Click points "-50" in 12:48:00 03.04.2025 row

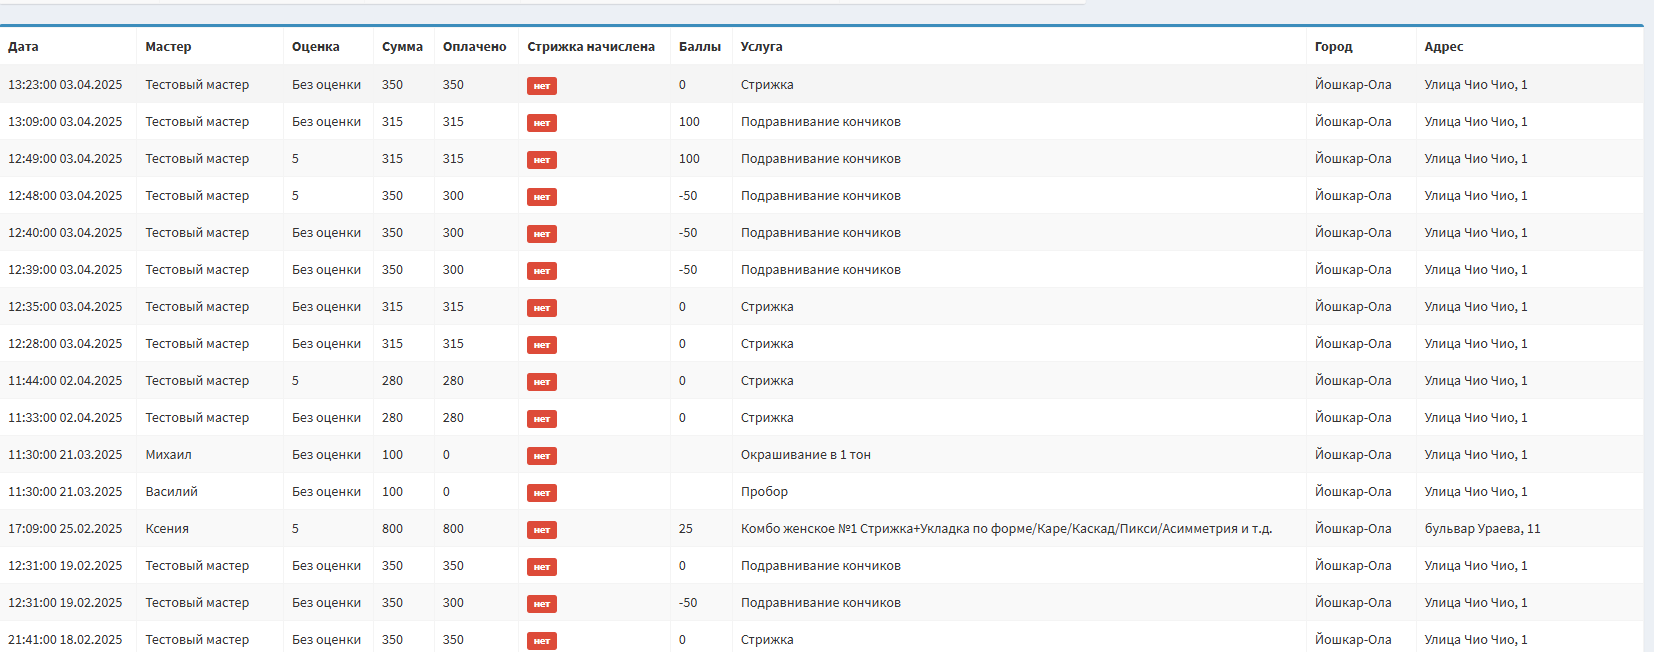coord(688,196)
